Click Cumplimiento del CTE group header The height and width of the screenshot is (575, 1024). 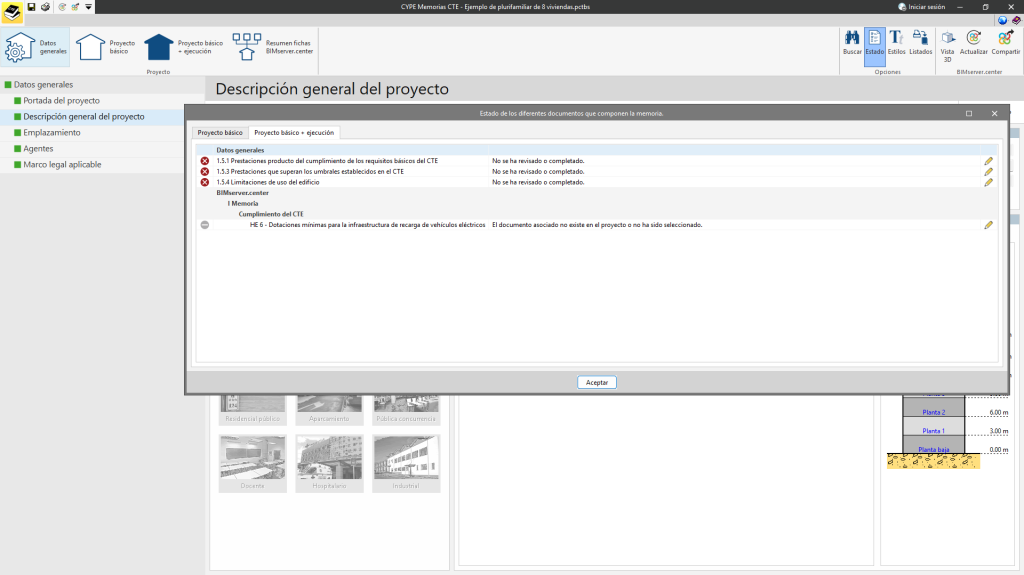point(270,214)
